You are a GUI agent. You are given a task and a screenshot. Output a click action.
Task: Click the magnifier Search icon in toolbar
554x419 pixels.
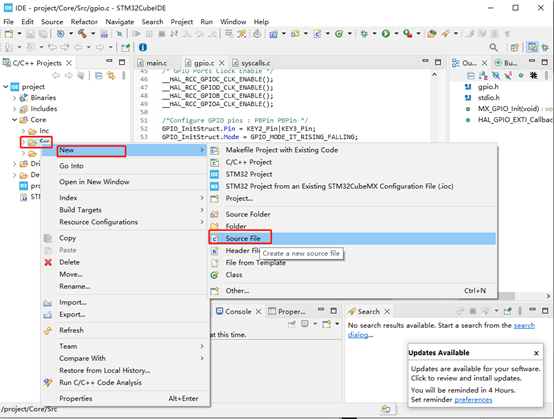(493, 47)
